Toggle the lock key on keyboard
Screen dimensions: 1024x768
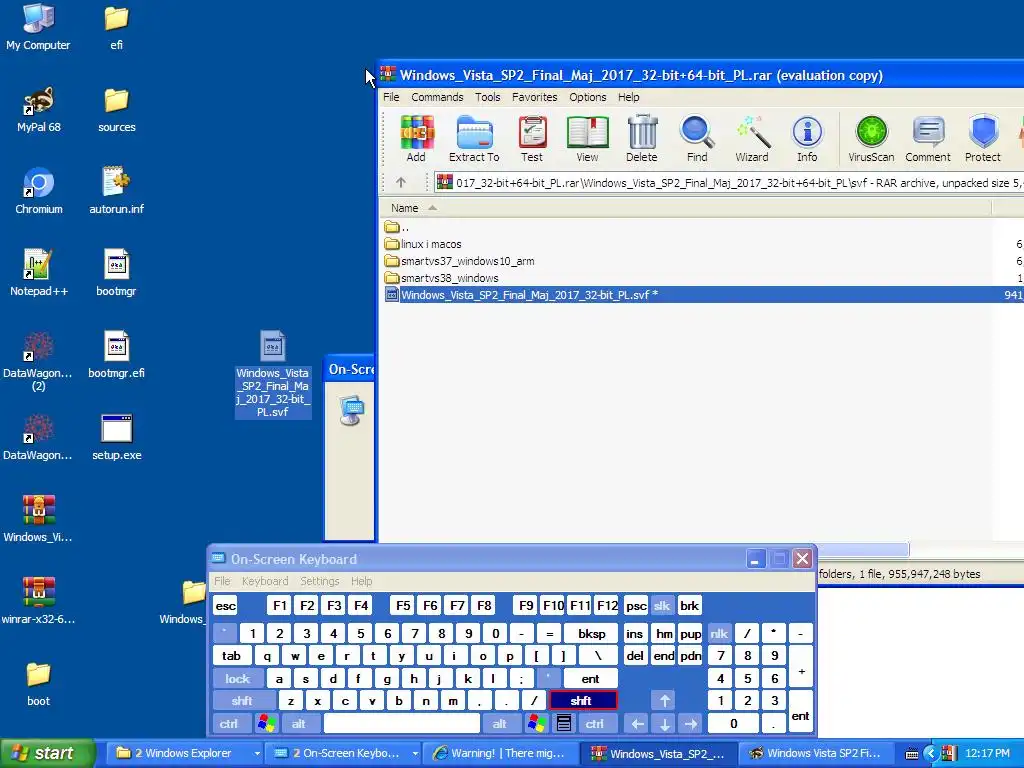tap(238, 679)
